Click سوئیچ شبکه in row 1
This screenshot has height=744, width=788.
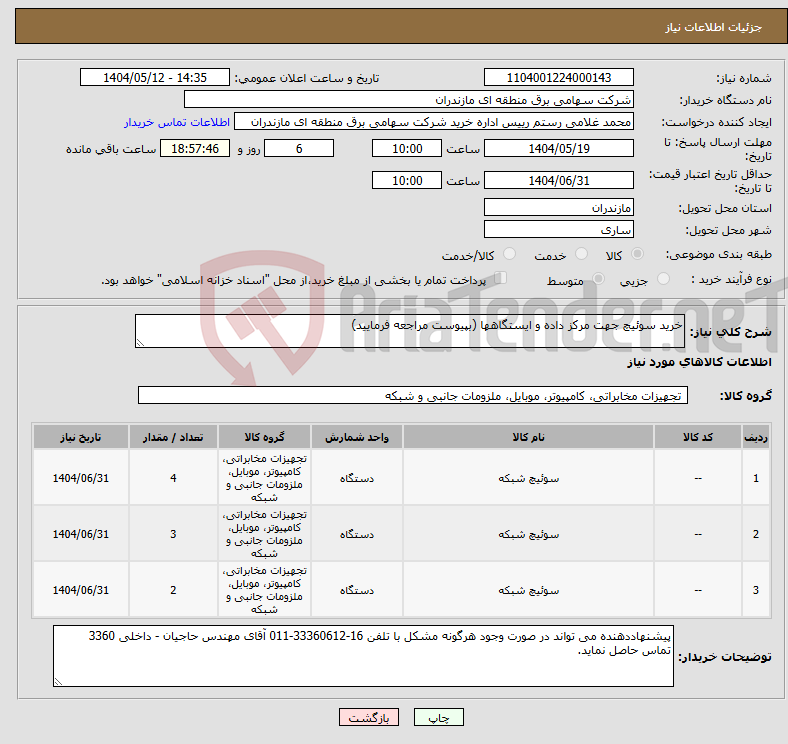pyautogui.click(x=528, y=478)
